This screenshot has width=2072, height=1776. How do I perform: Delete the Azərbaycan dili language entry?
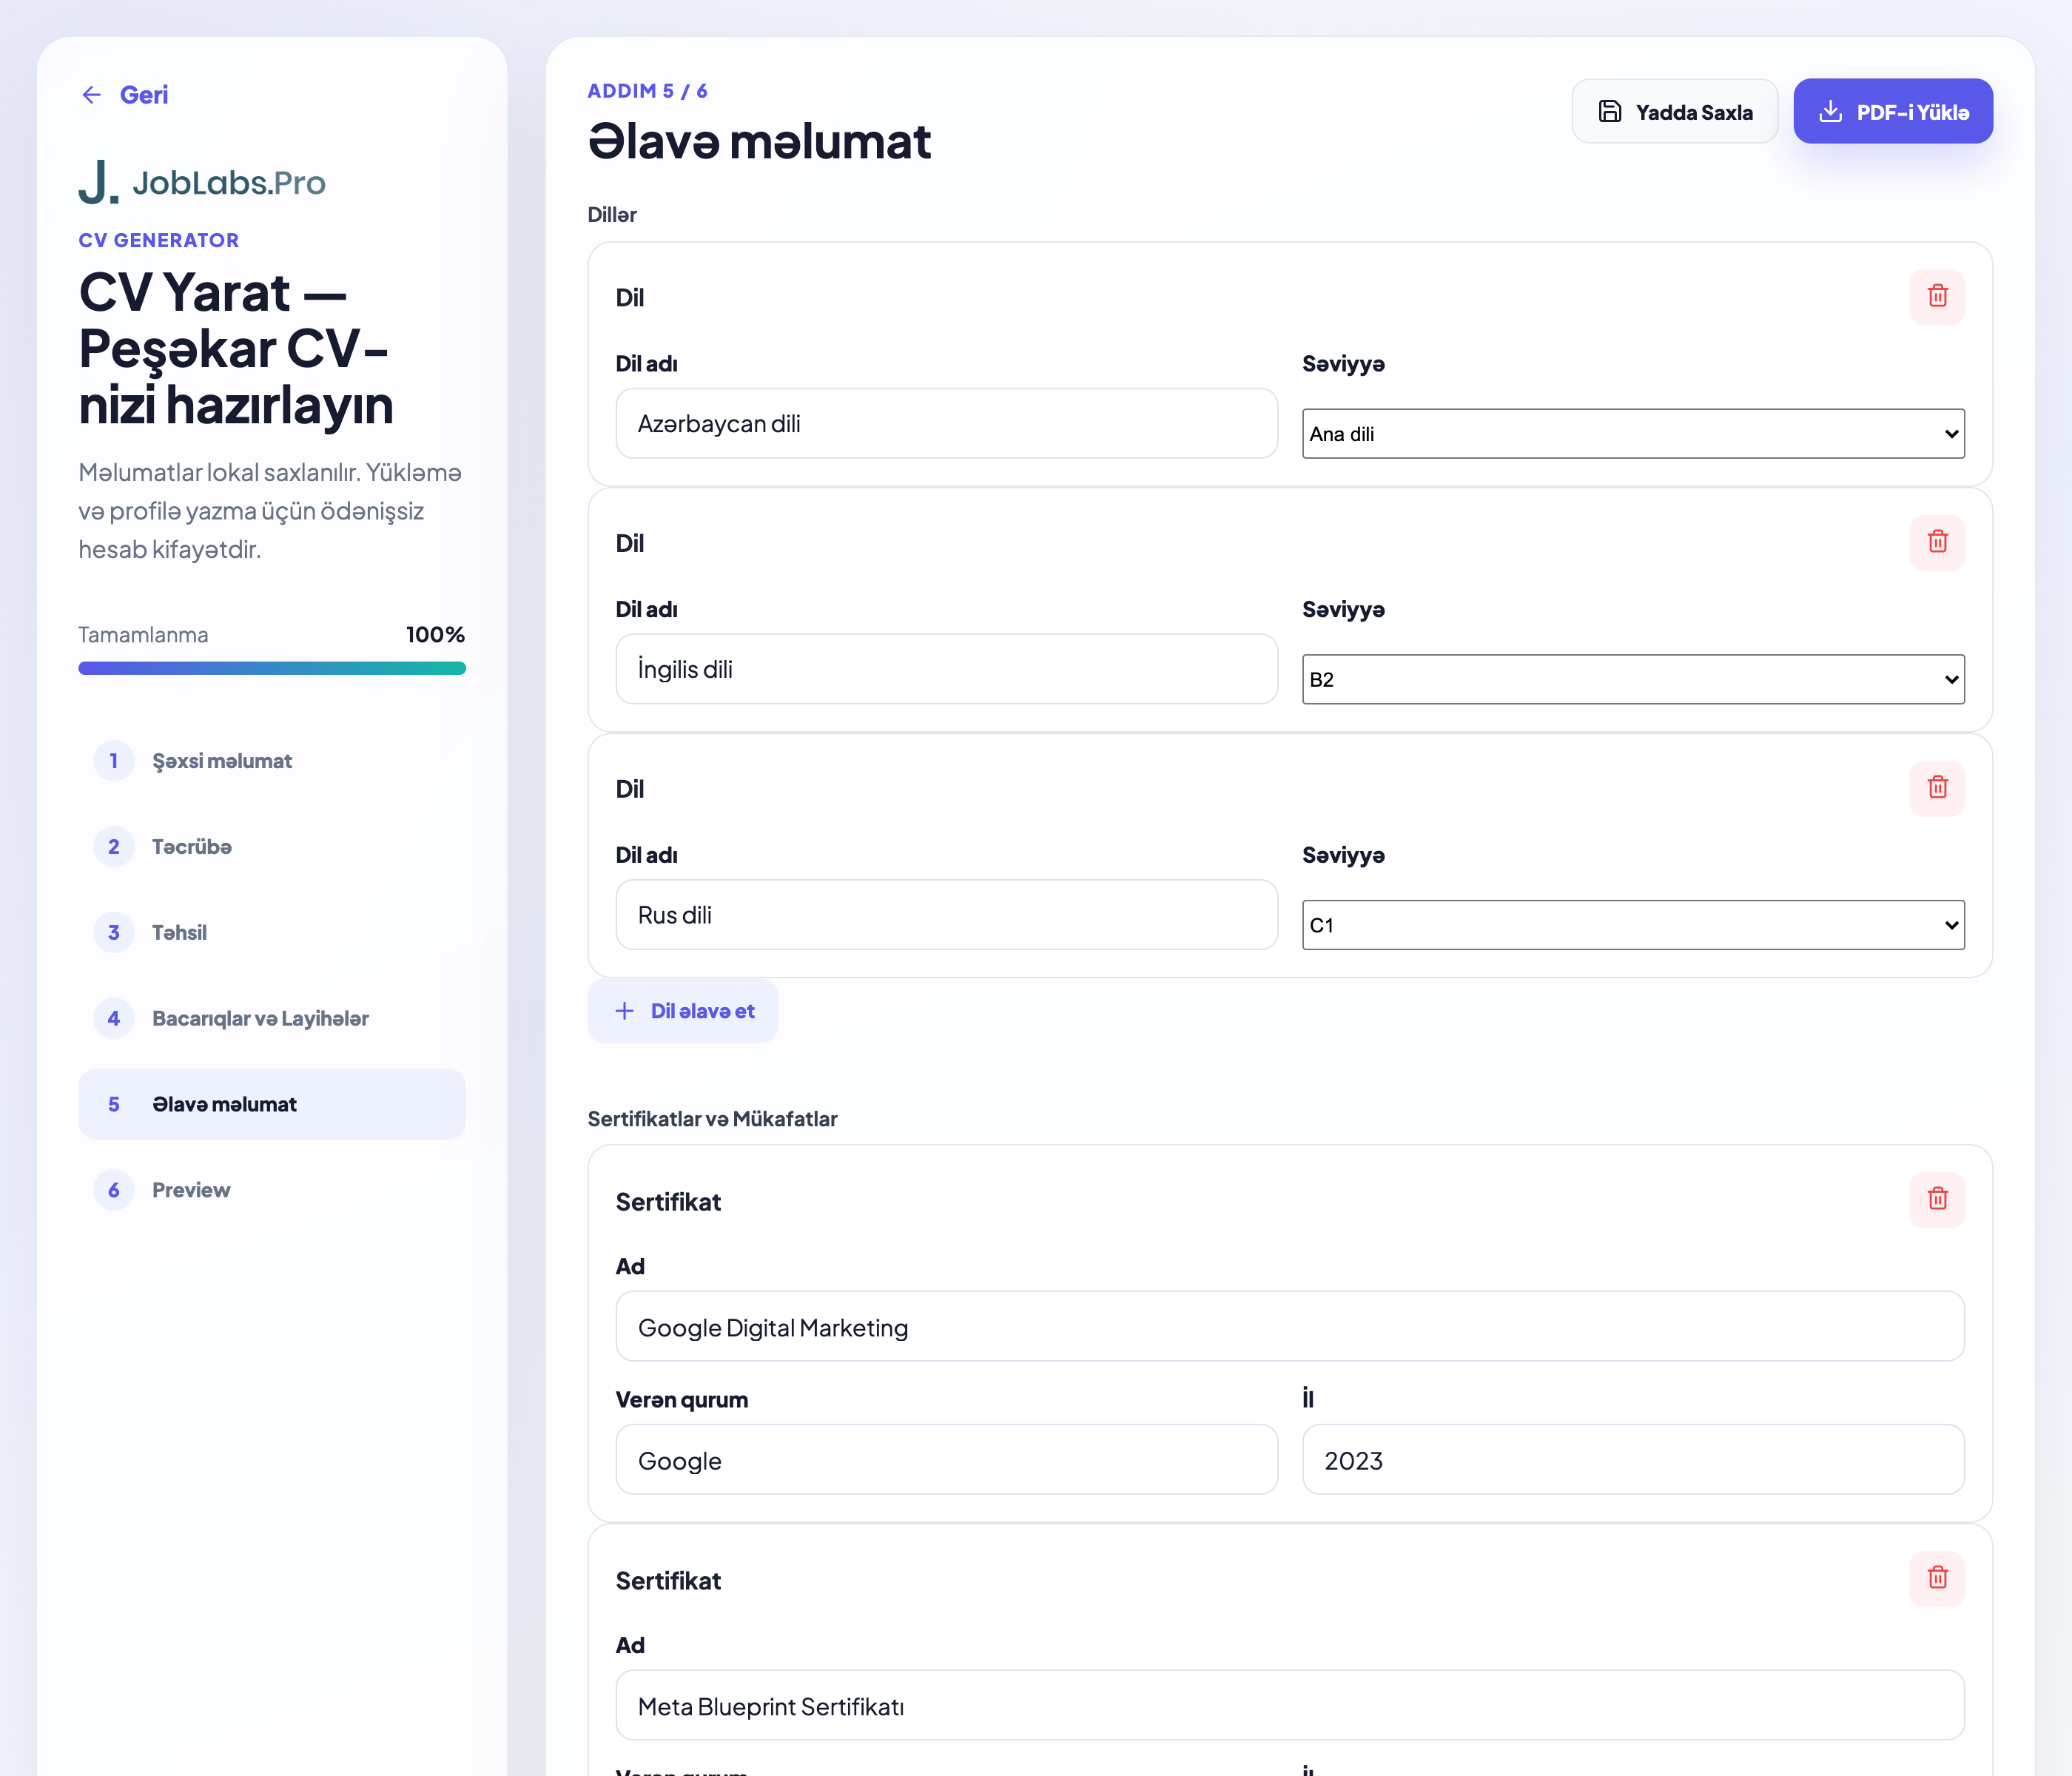1937,296
